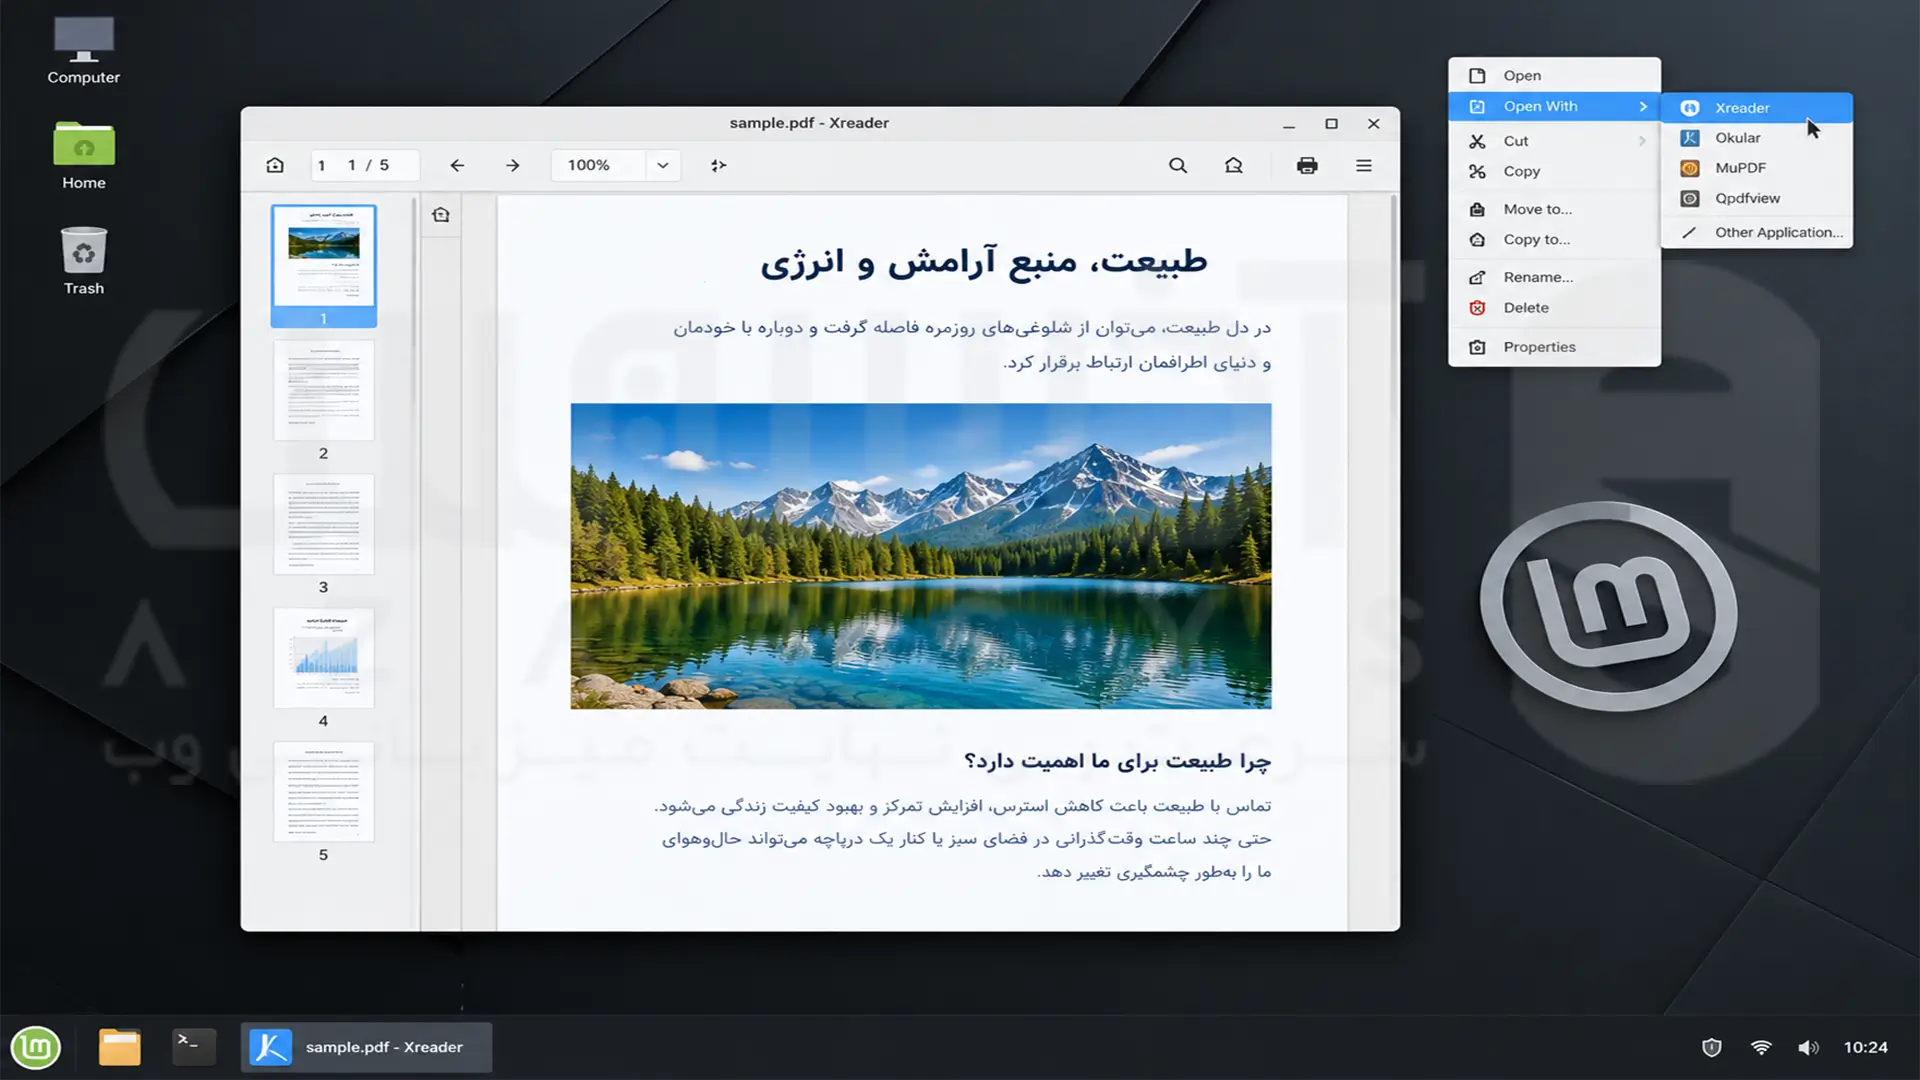Select Open With in context menu
1920x1080 pixels.
[1554, 107]
